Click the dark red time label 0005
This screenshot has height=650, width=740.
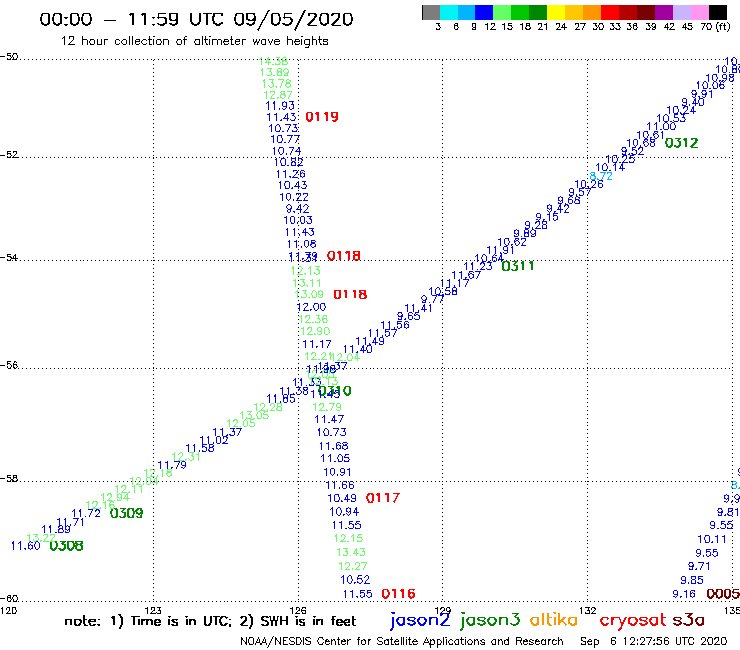723,594
